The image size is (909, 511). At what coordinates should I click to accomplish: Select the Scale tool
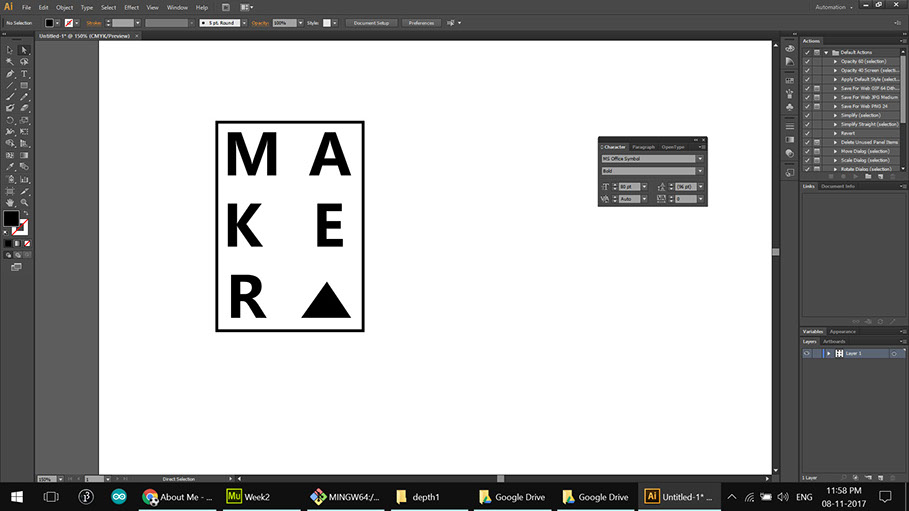(x=24, y=121)
